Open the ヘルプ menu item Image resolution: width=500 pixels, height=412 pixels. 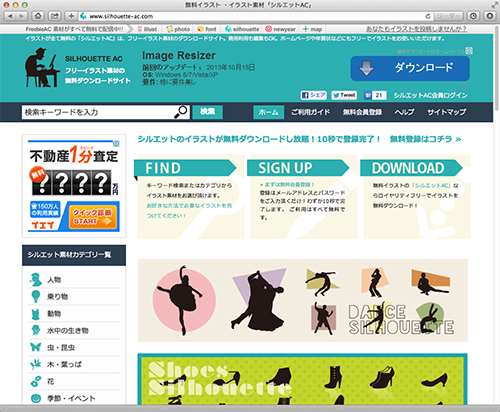[405, 112]
